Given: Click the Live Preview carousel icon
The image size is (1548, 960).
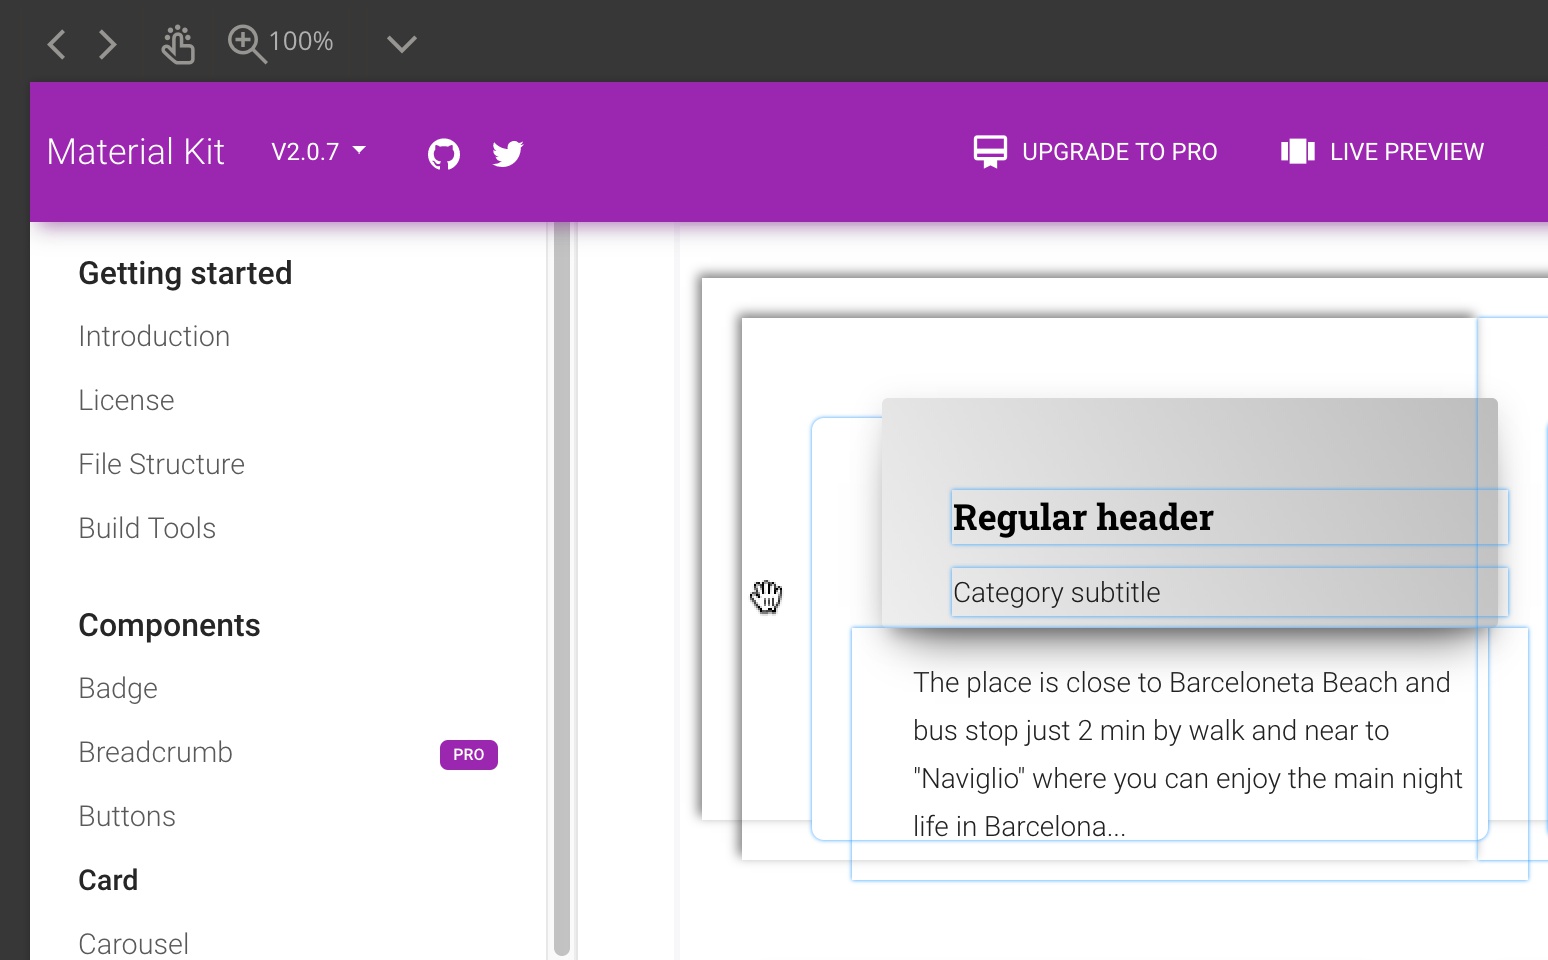Looking at the screenshot, I should (1298, 152).
